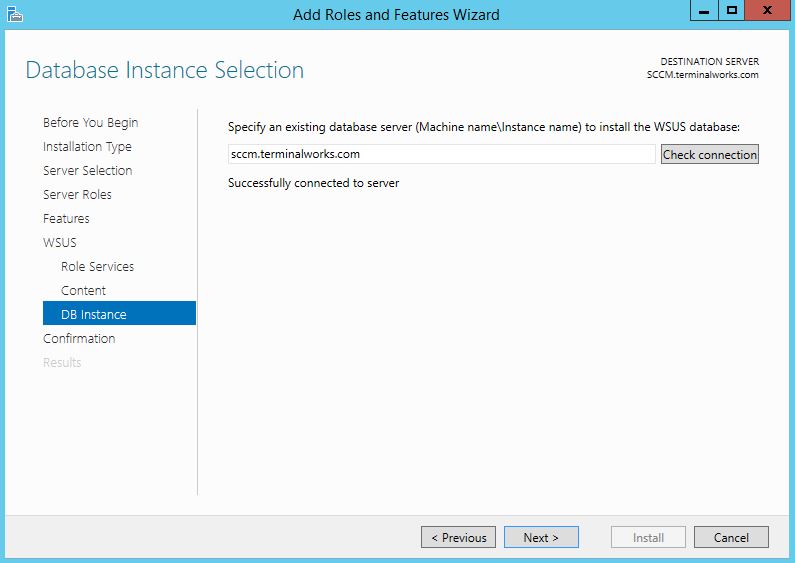Screen dimensions: 795x563
Task: Select the WSUS section in the sidebar
Action: click(x=60, y=242)
